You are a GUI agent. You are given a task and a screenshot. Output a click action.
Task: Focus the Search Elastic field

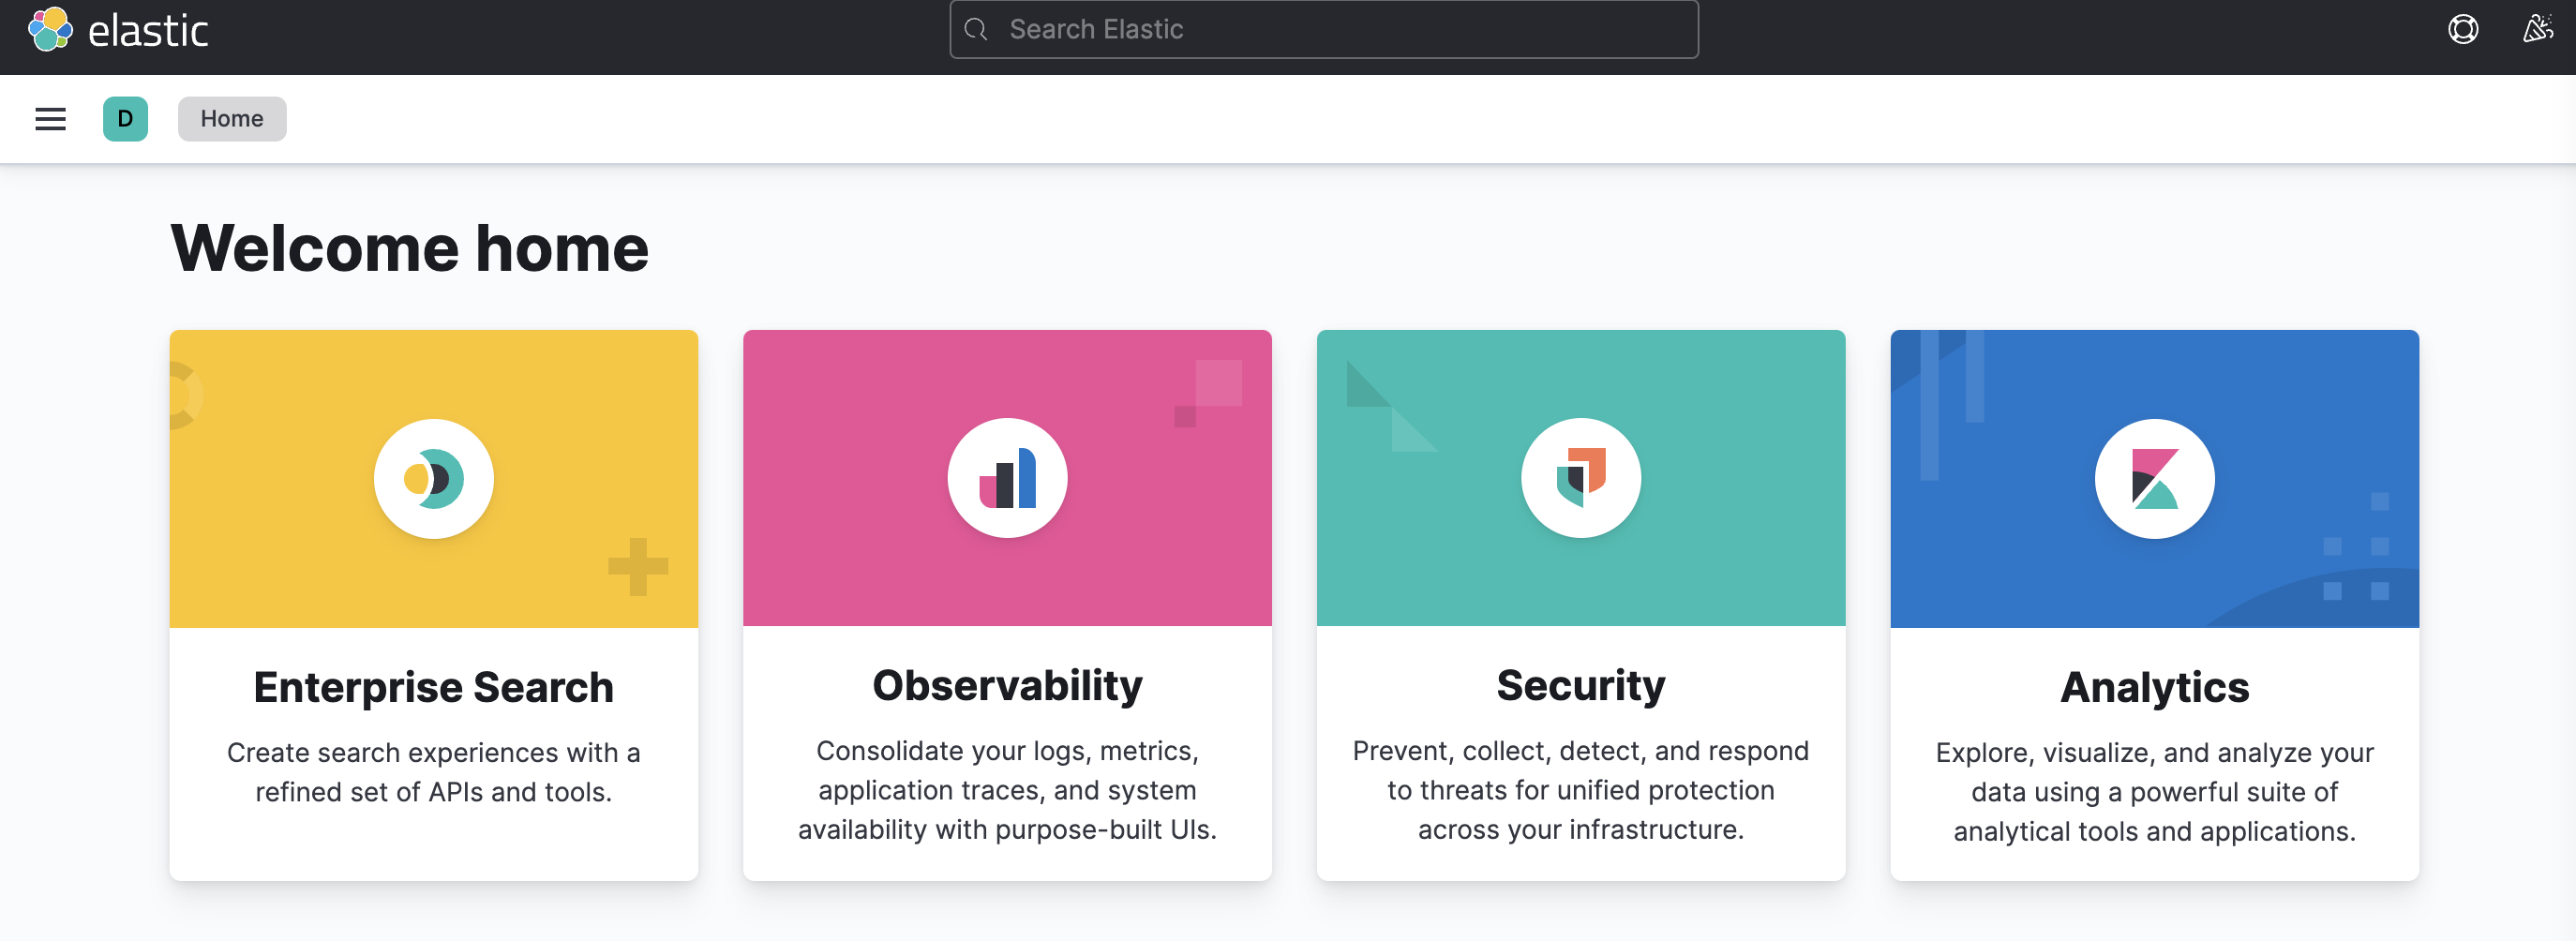1323,30
